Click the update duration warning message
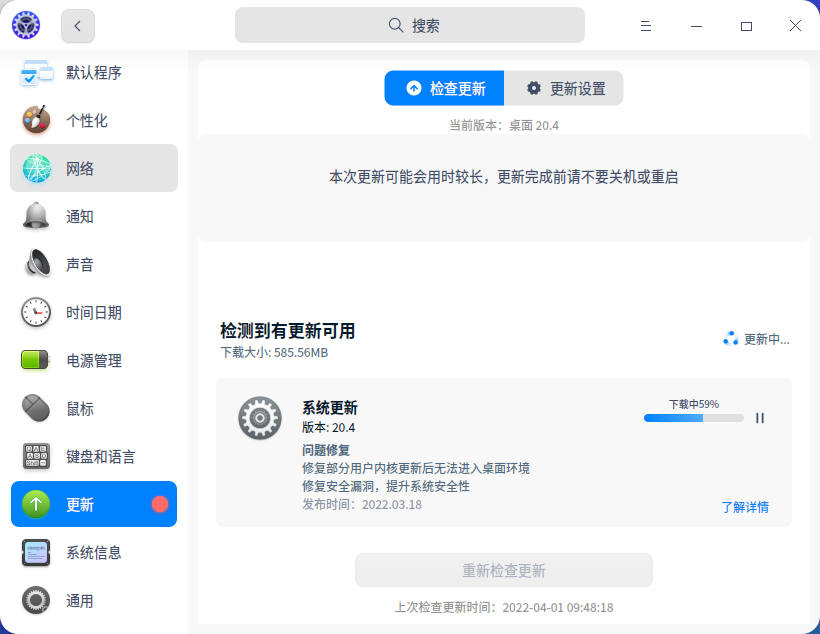820x634 pixels. 504,177
